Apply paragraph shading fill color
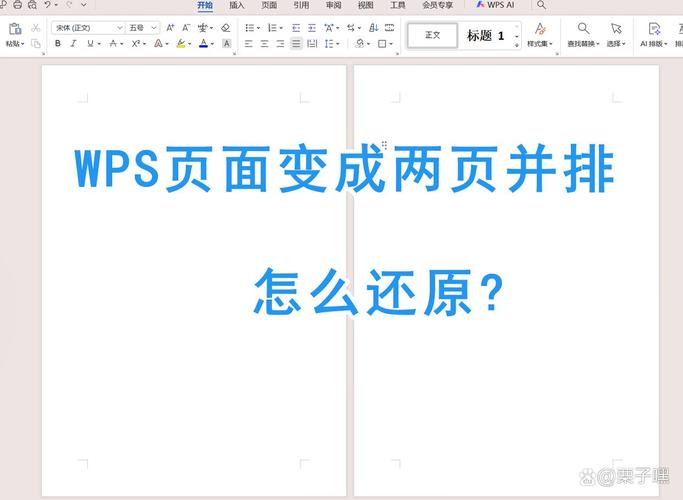Image resolution: width=683 pixels, height=500 pixels. click(360, 44)
